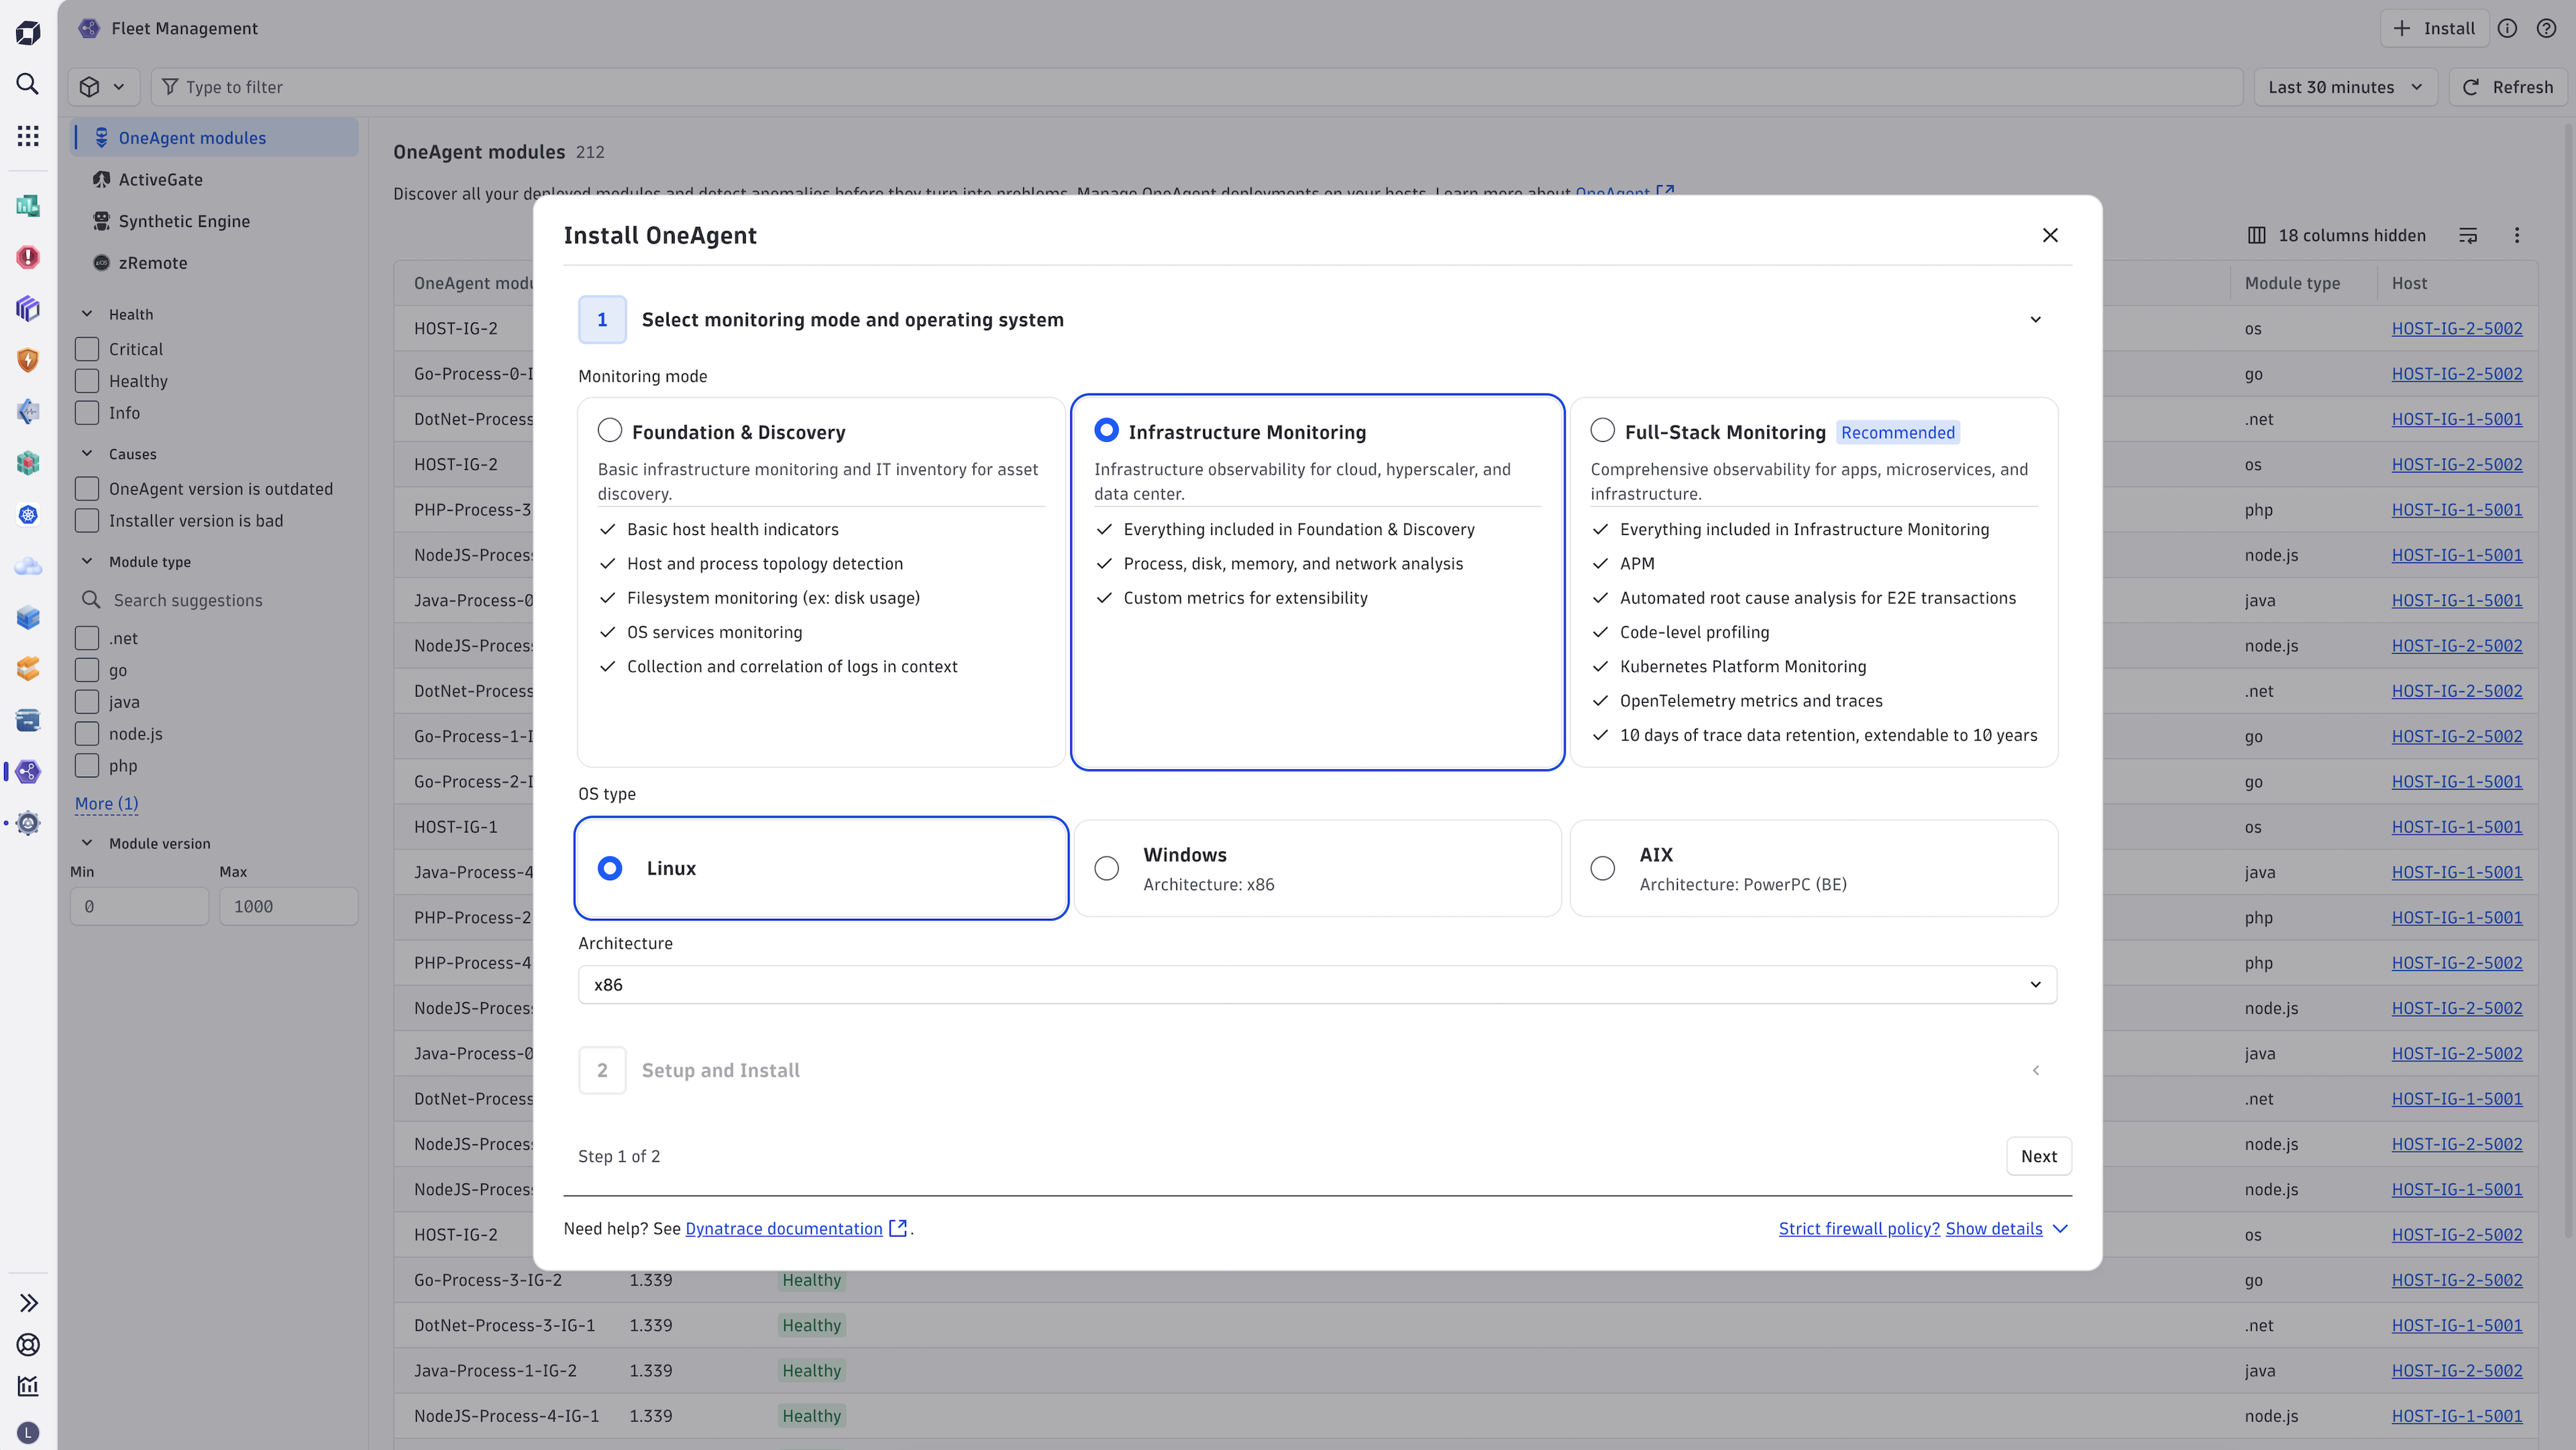Image resolution: width=2576 pixels, height=1450 pixels.
Task: Select Full-Stack Monitoring mode
Action: click(x=1602, y=431)
